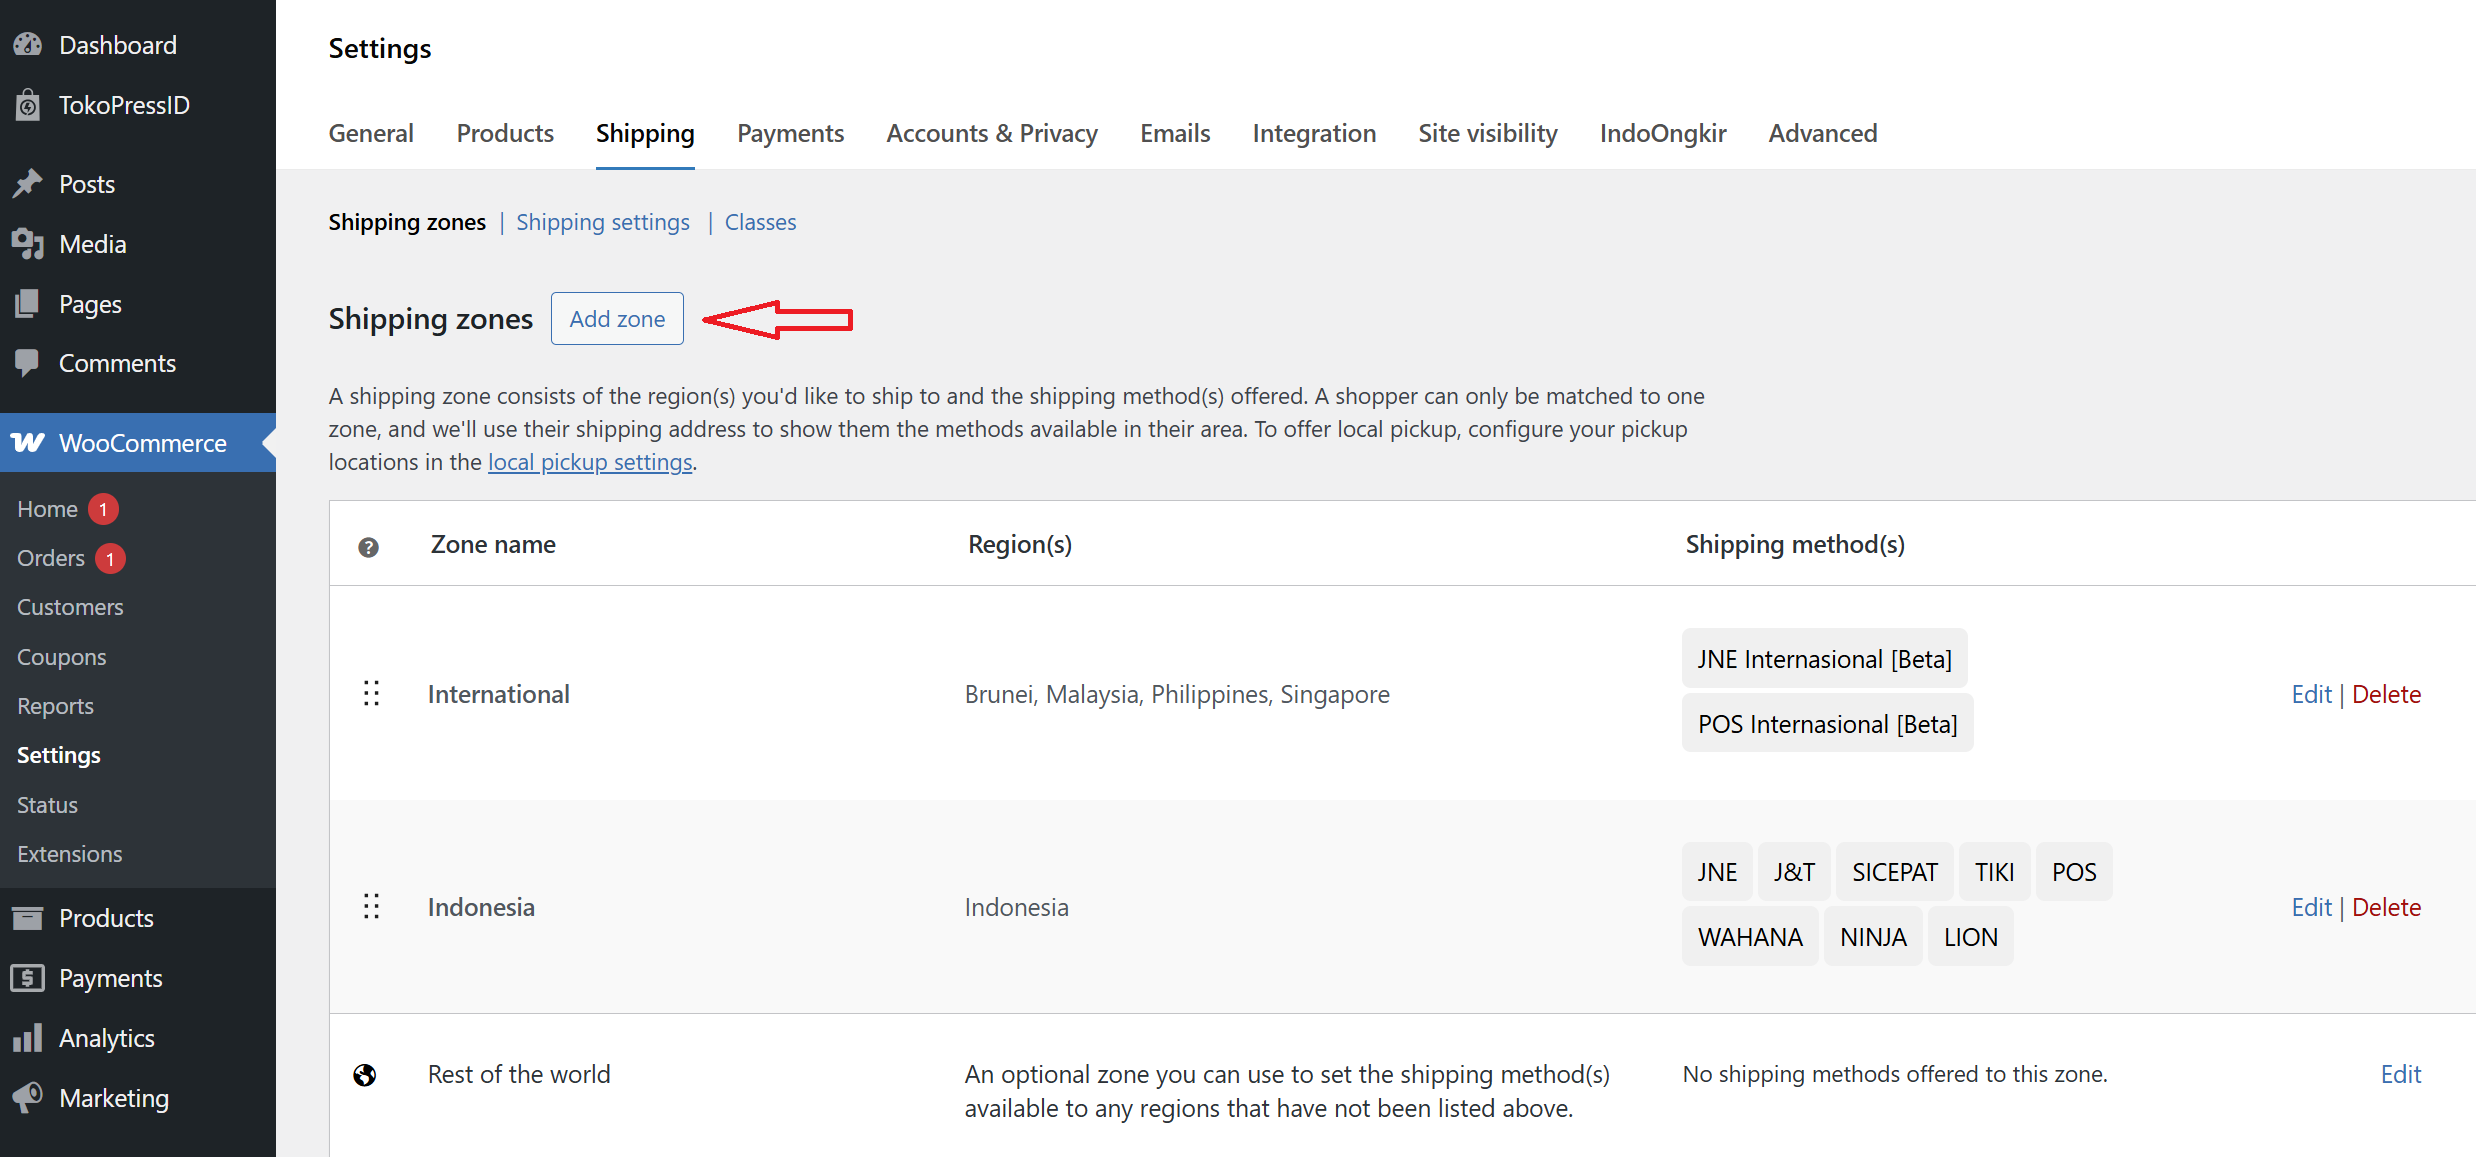2476x1157 pixels.
Task: Click the help question mark icon in table header
Action: tap(368, 547)
